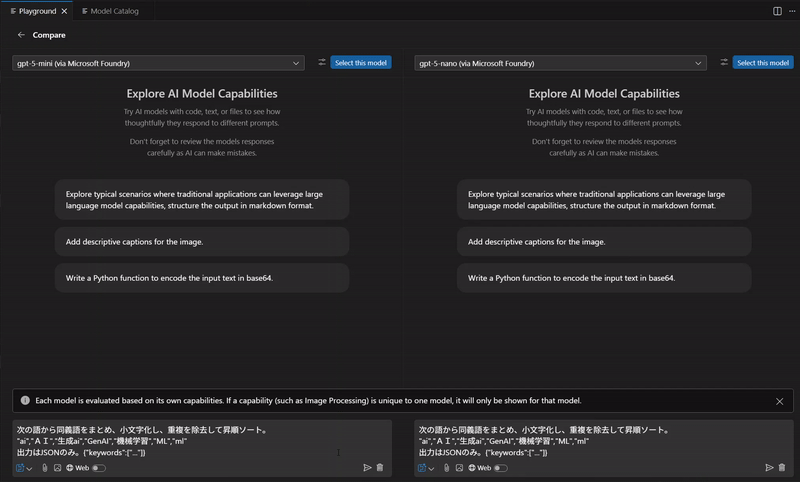
Task: Open parameter settings for gpt-5-nano
Action: coord(723,62)
